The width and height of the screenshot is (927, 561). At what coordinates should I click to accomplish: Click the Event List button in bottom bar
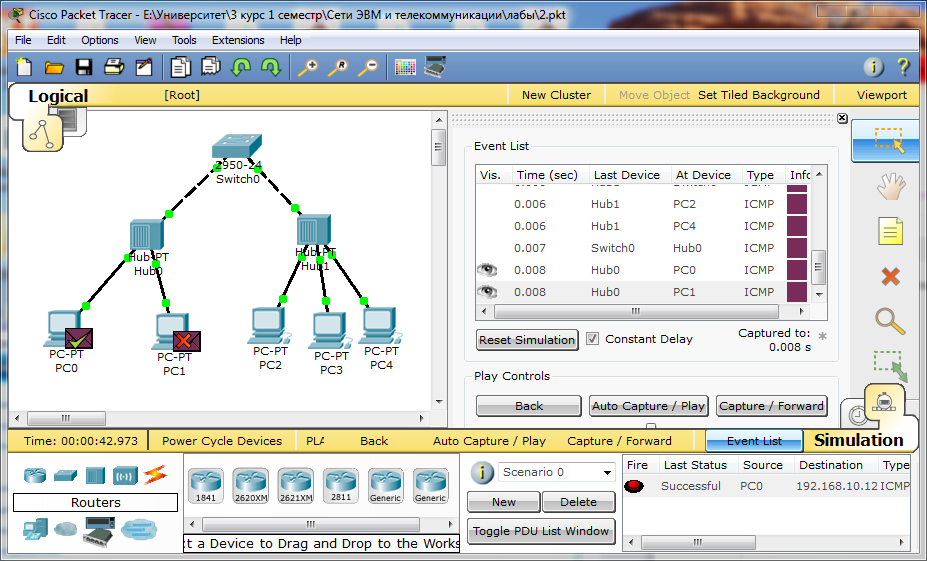coord(754,441)
